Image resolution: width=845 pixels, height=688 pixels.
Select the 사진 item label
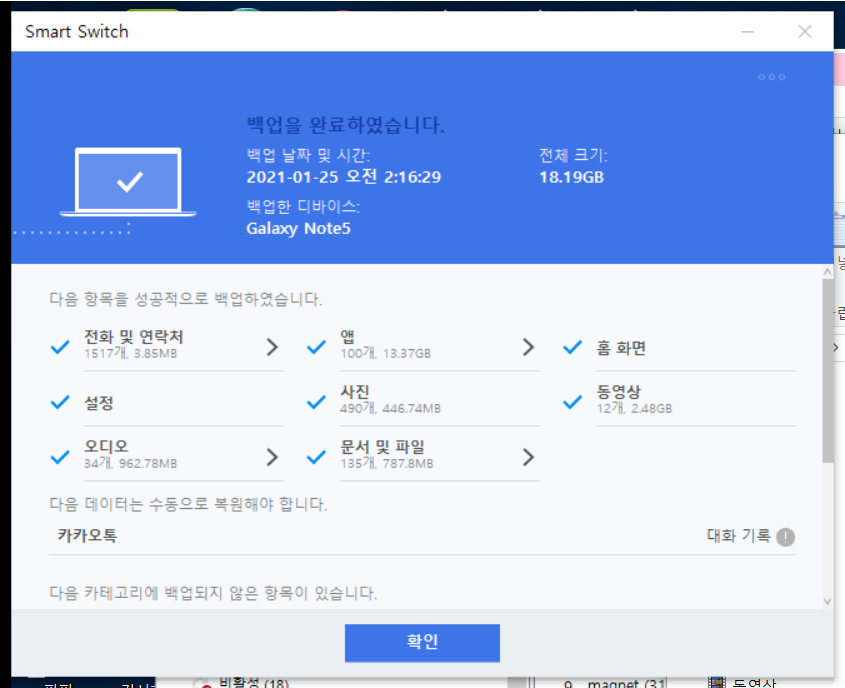click(x=355, y=392)
